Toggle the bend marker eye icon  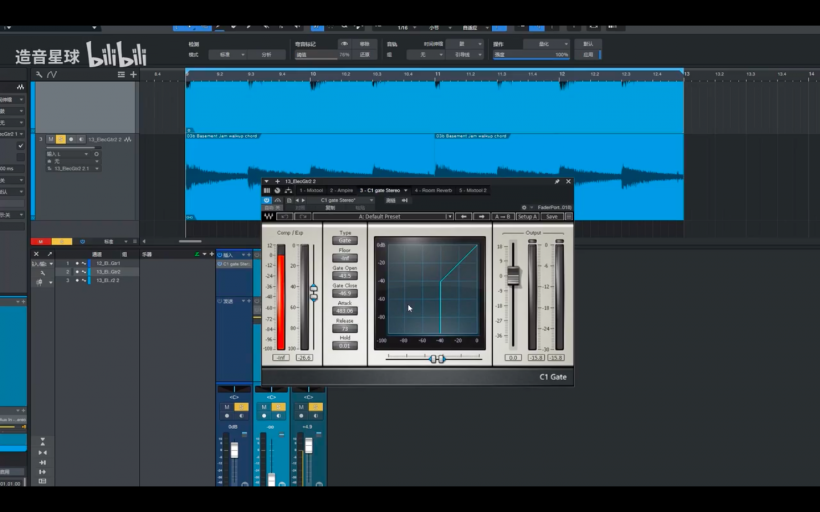[344, 44]
